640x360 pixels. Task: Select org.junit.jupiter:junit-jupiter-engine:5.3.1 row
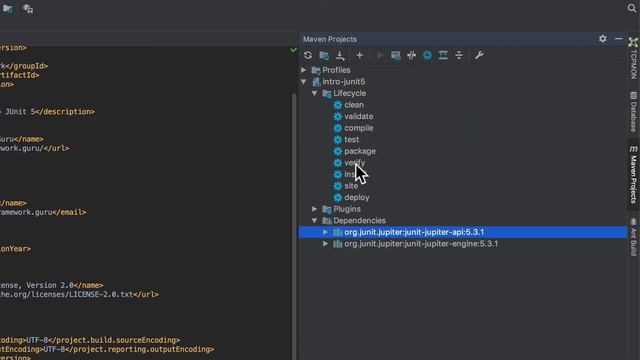pos(463,244)
